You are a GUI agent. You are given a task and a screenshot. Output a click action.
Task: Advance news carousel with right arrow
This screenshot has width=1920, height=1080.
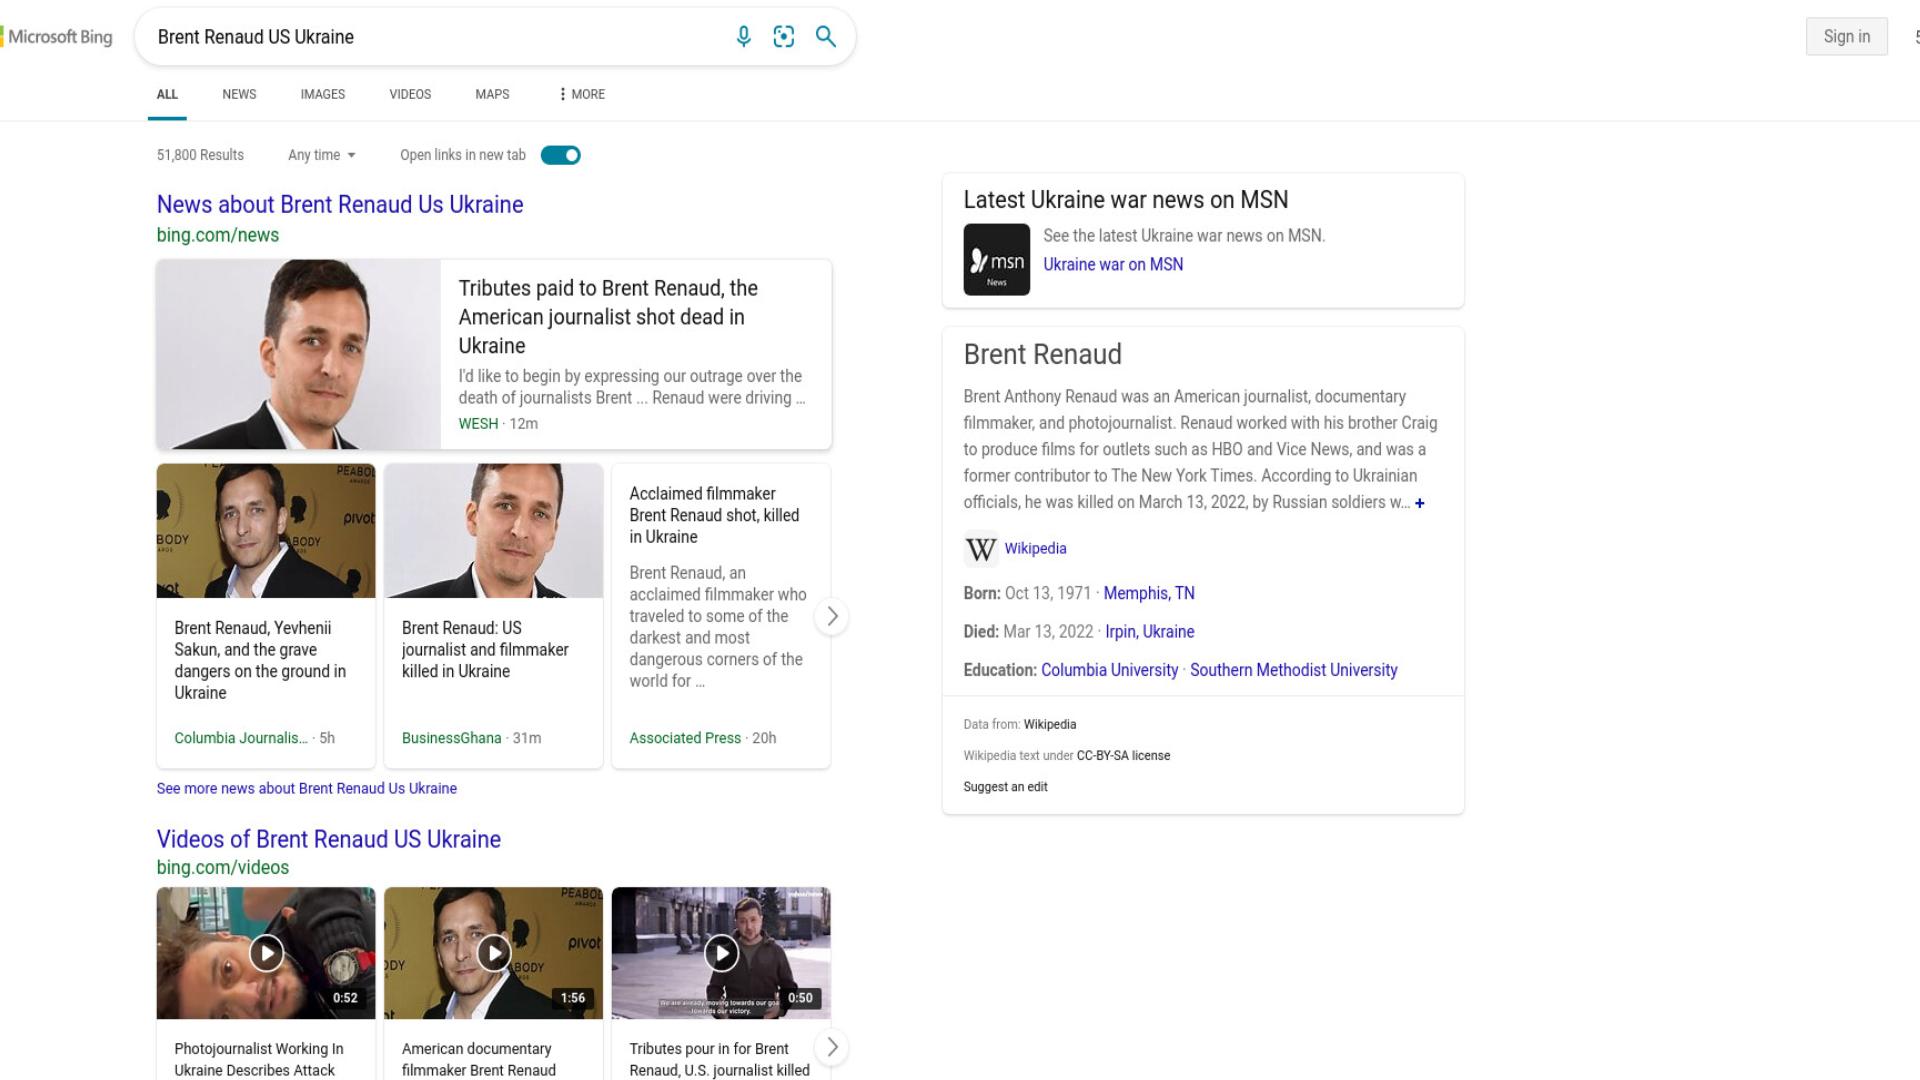(832, 616)
